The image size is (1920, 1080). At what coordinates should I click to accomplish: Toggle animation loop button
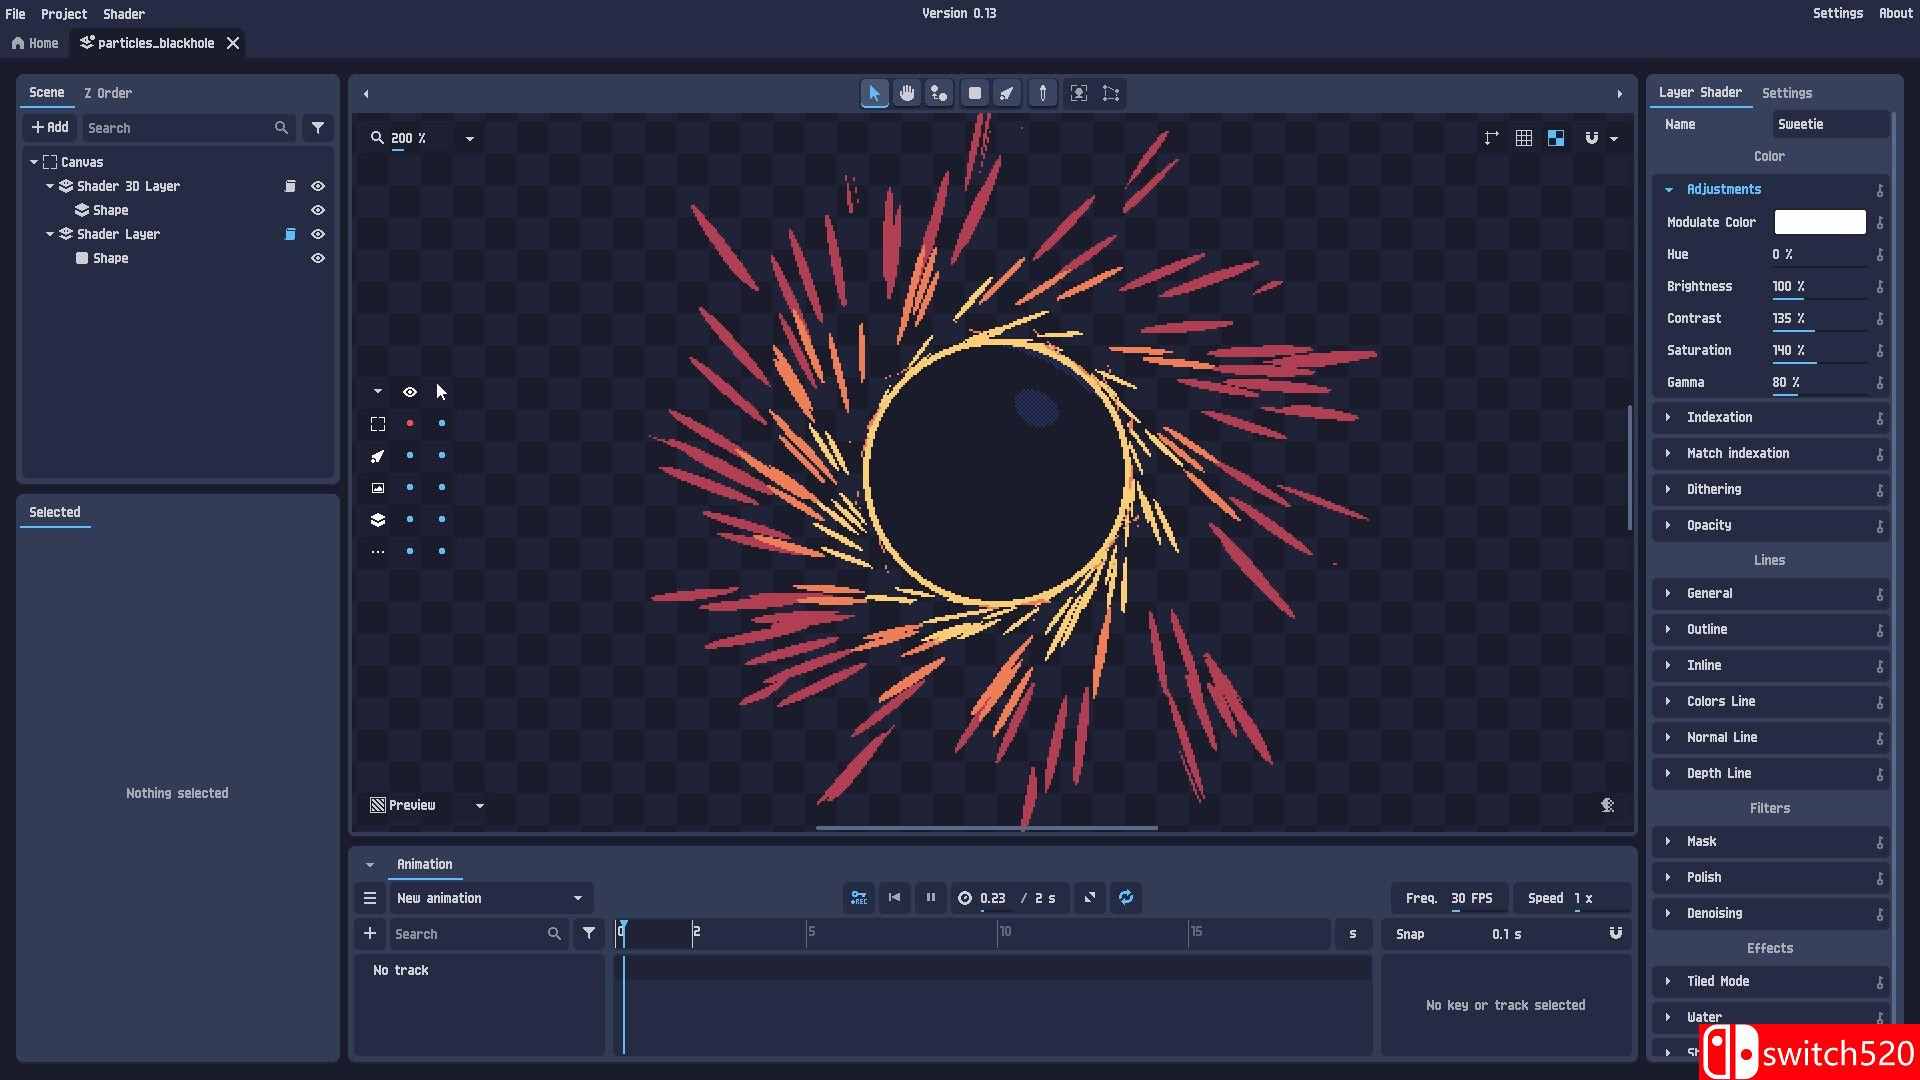tap(1126, 898)
